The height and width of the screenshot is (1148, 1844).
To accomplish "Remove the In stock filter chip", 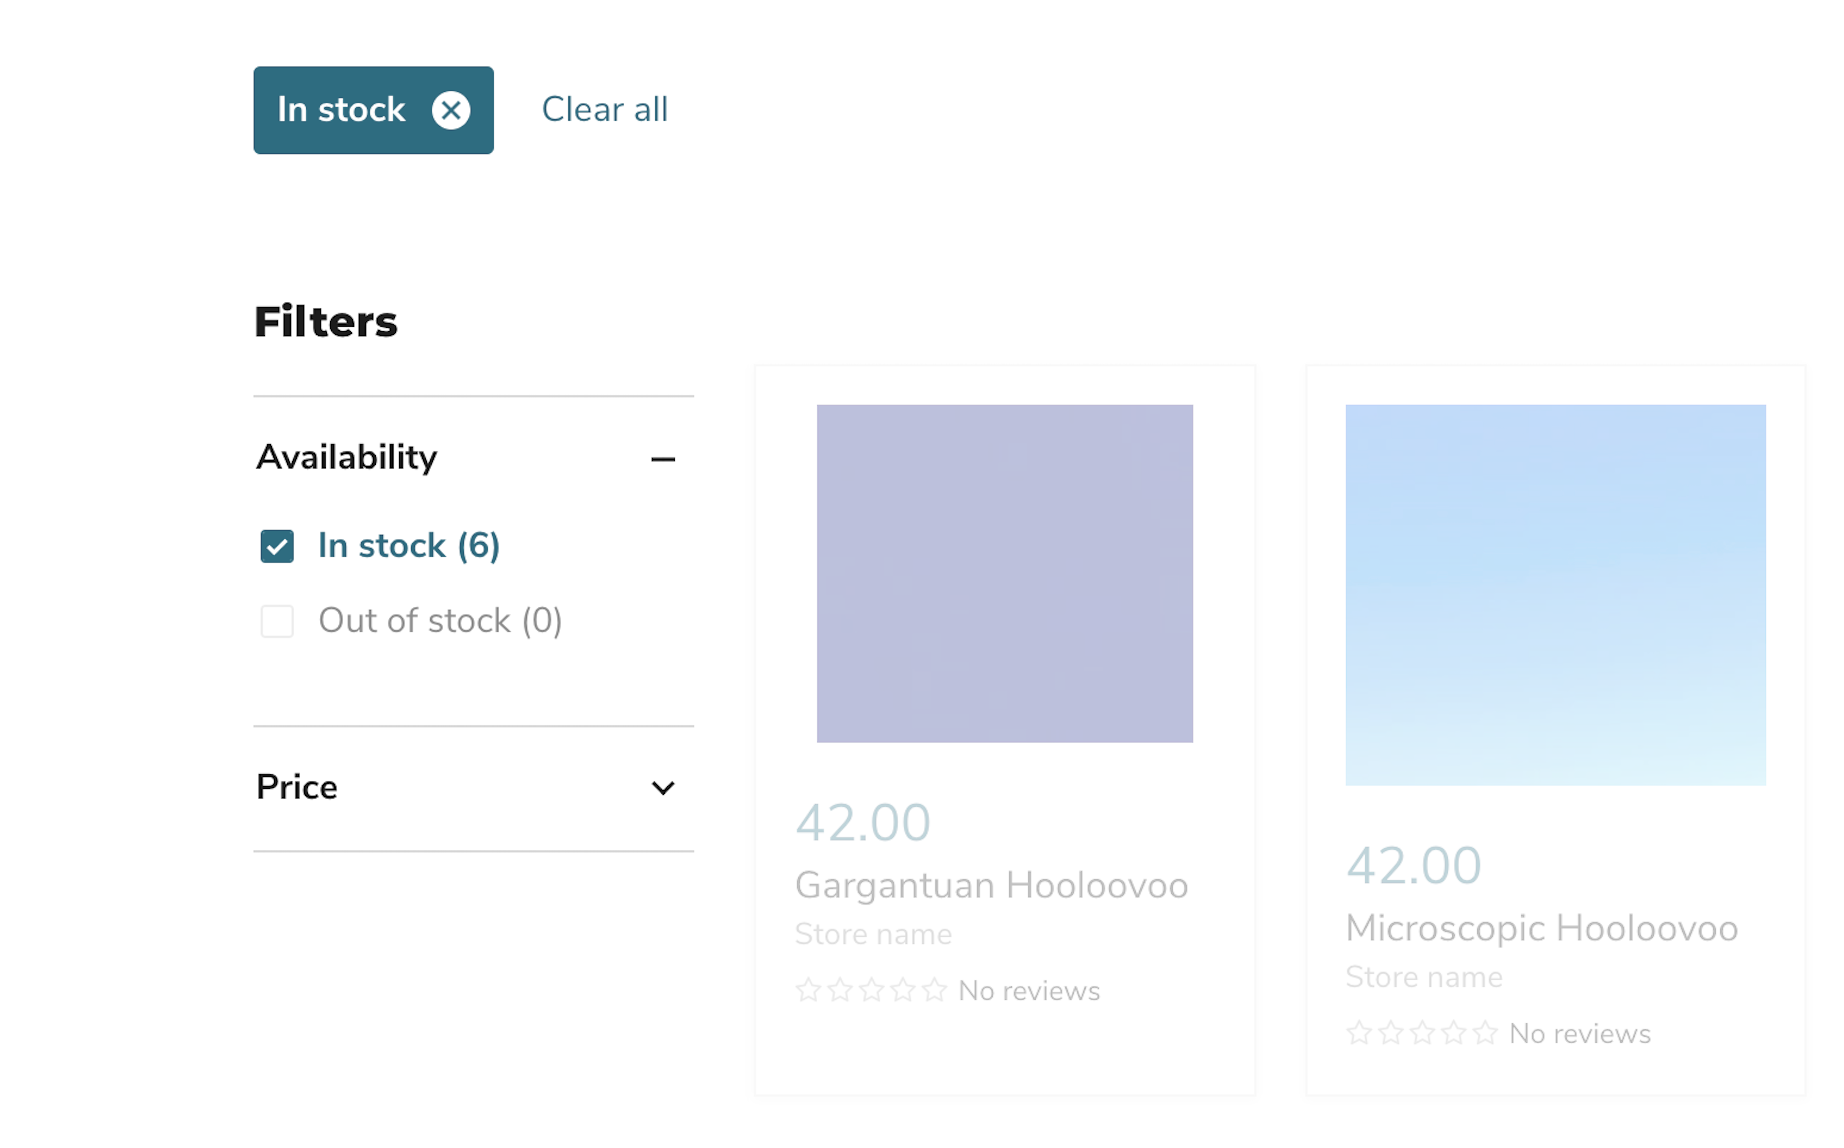I will click(x=451, y=110).
